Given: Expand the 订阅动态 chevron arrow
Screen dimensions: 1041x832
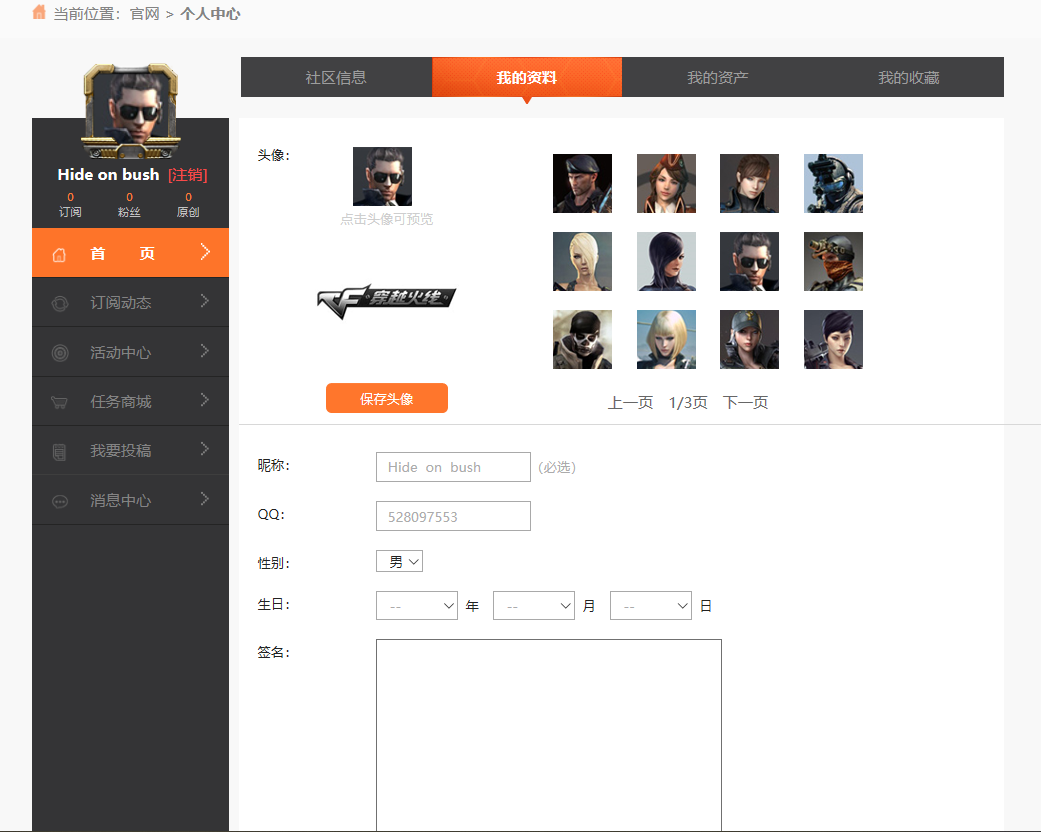Looking at the screenshot, I should [x=205, y=301].
